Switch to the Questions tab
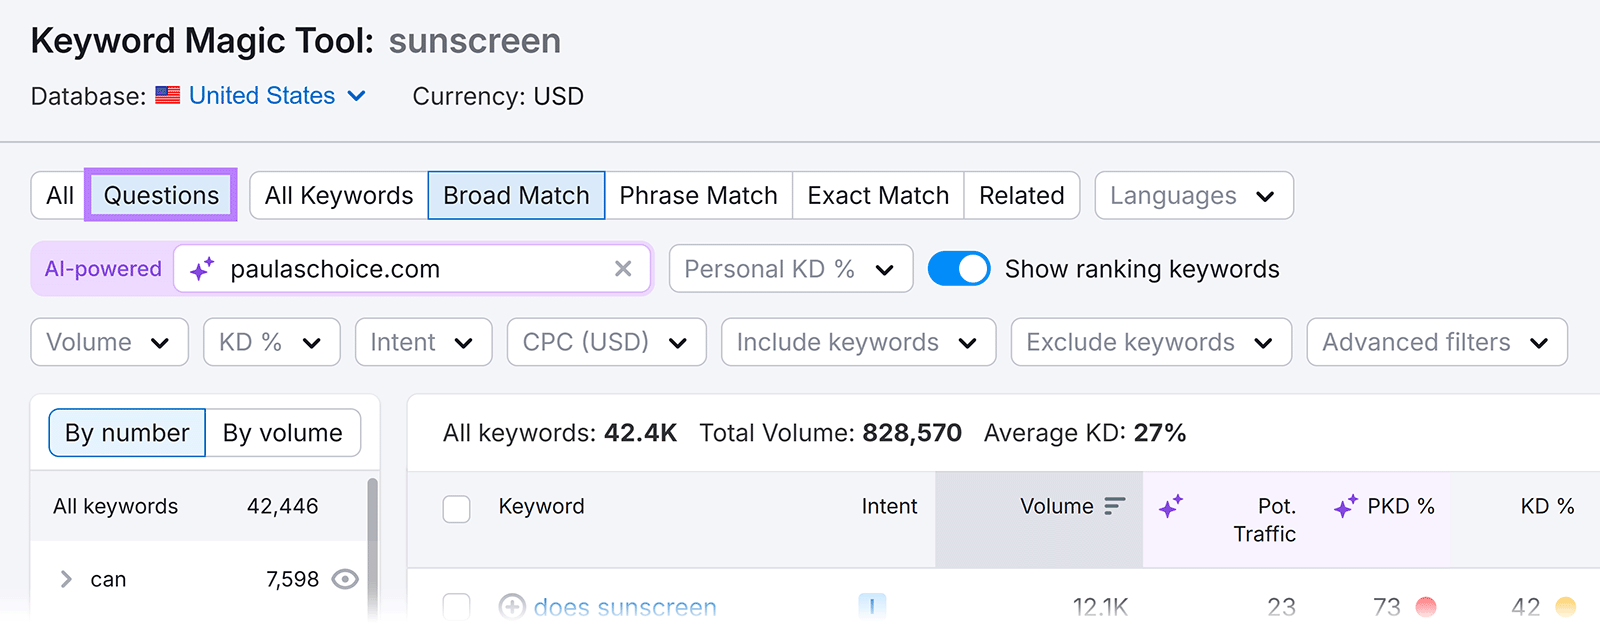Viewport: 1600px width, 634px height. (x=160, y=195)
